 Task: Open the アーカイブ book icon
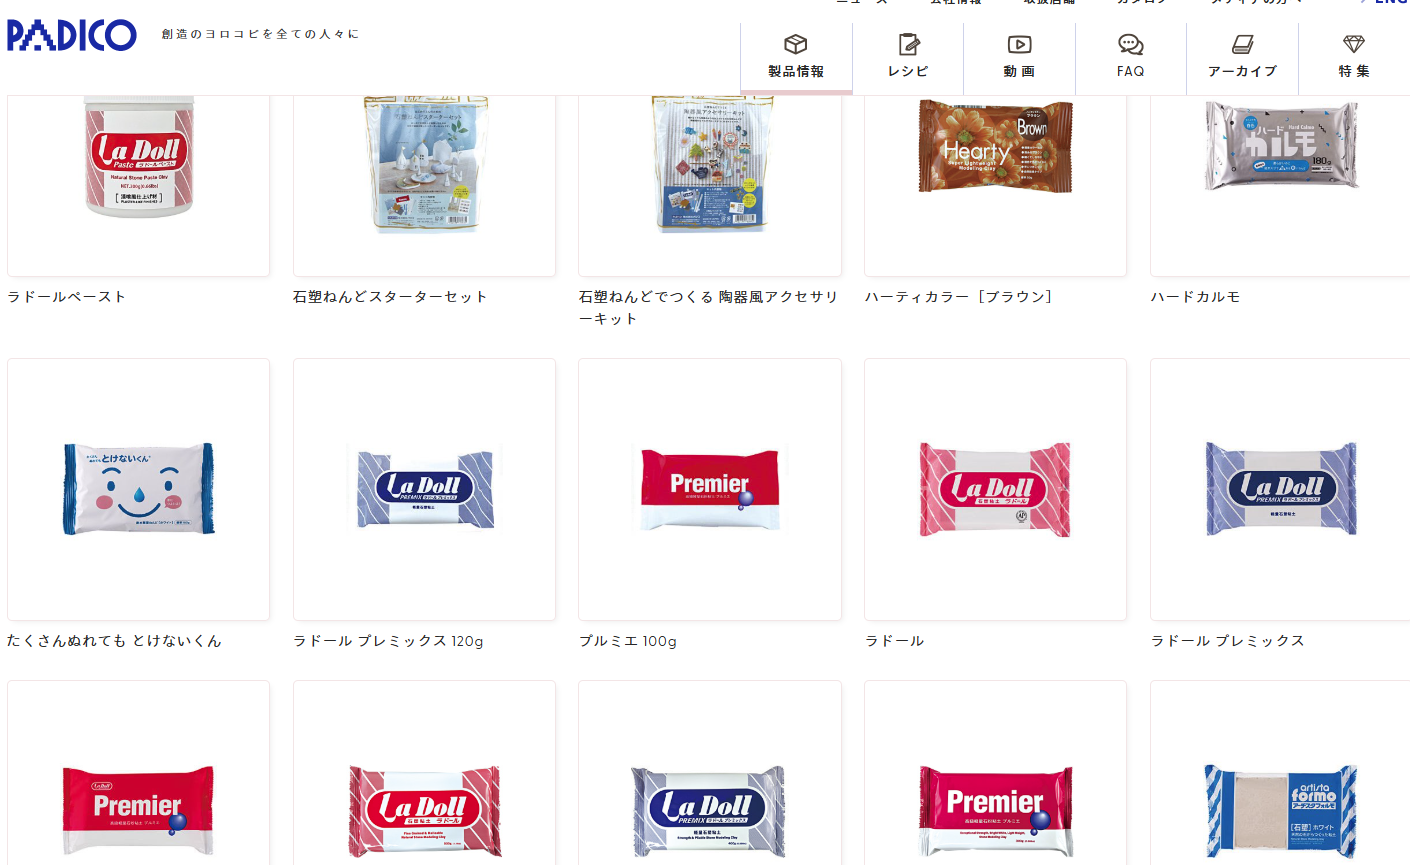(1243, 44)
